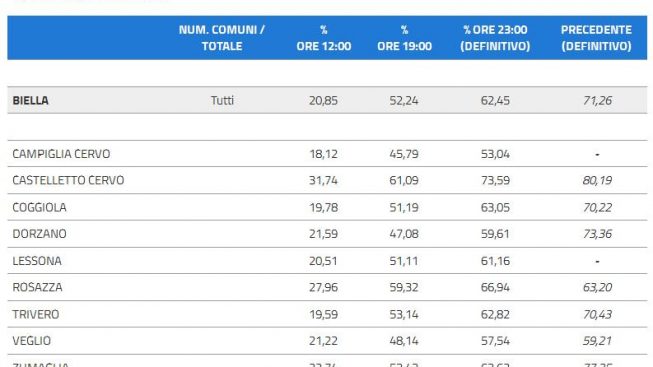Click DORZANO previous turnout 73,36
653x367 pixels.
[x=597, y=234]
